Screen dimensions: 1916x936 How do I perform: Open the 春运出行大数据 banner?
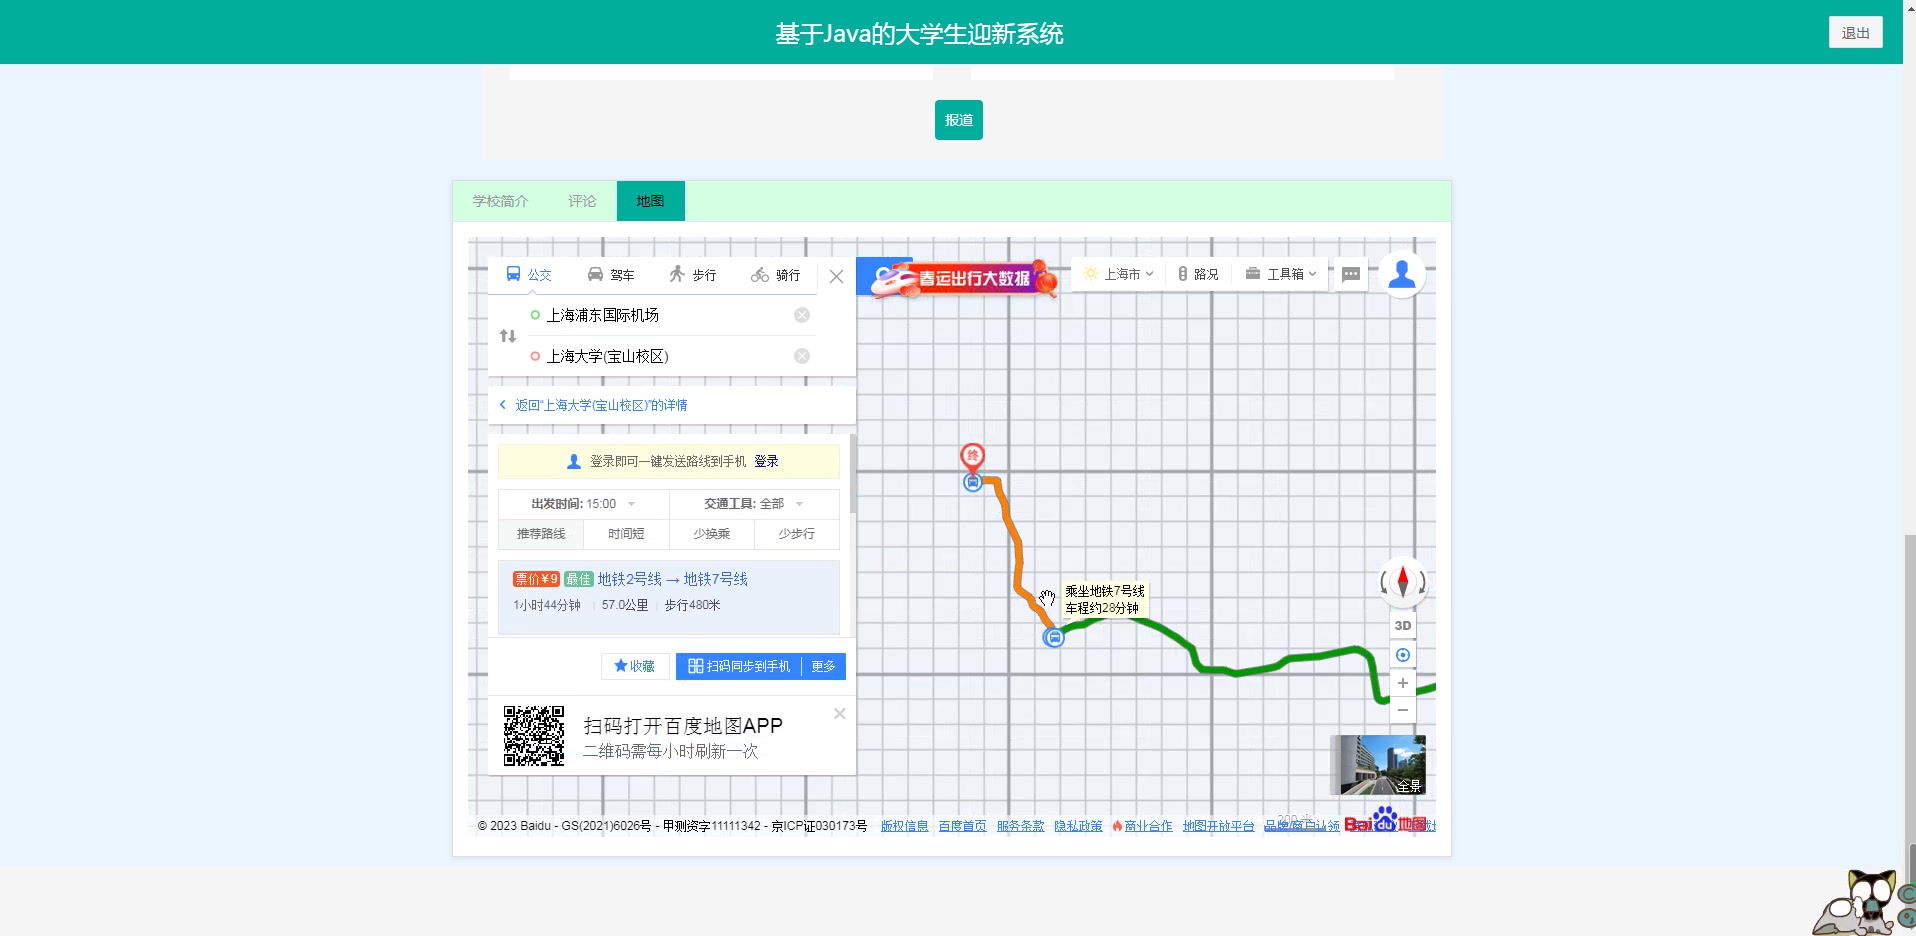pyautogui.click(x=963, y=279)
